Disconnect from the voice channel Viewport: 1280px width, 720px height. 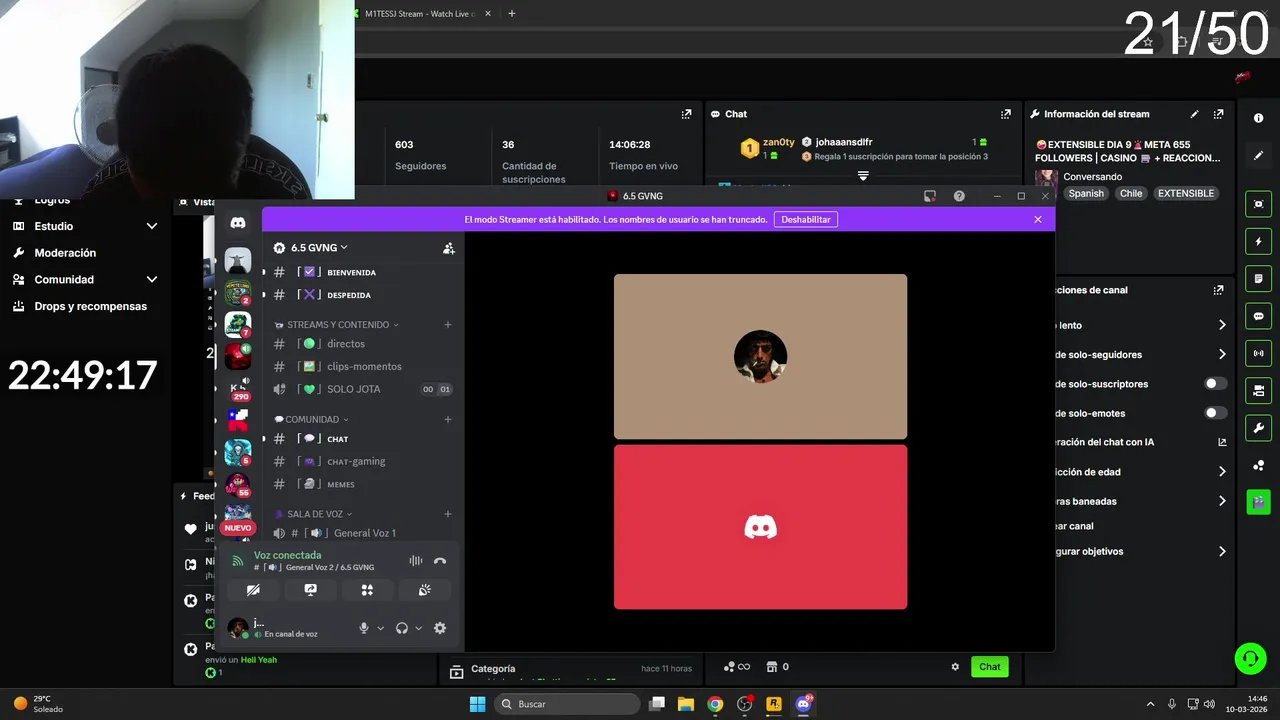pyautogui.click(x=440, y=561)
